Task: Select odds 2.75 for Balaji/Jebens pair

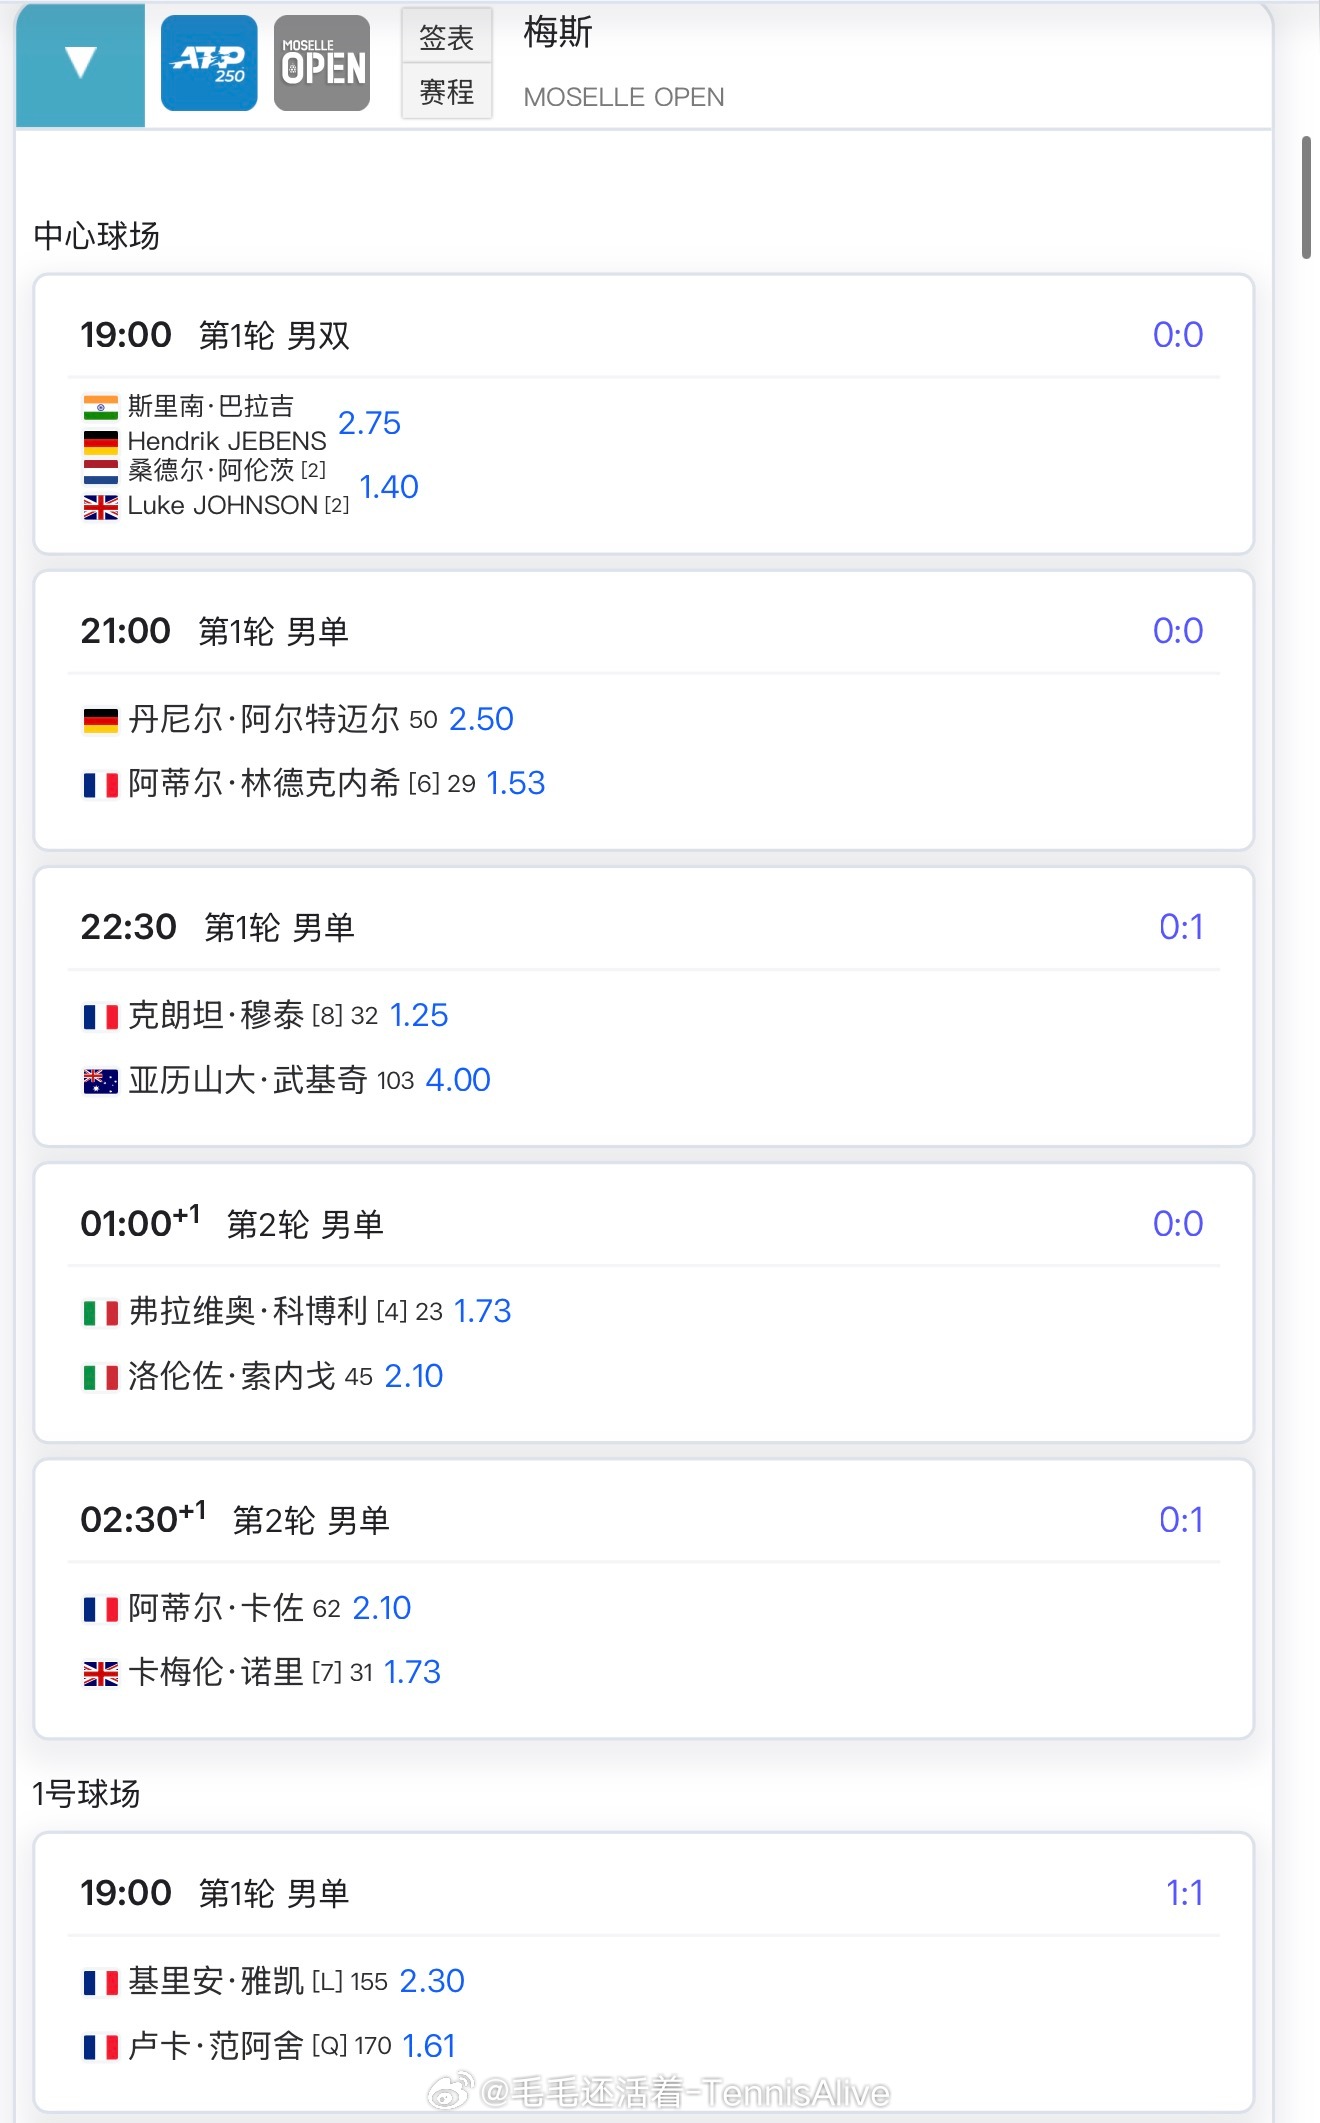Action: click(x=369, y=423)
